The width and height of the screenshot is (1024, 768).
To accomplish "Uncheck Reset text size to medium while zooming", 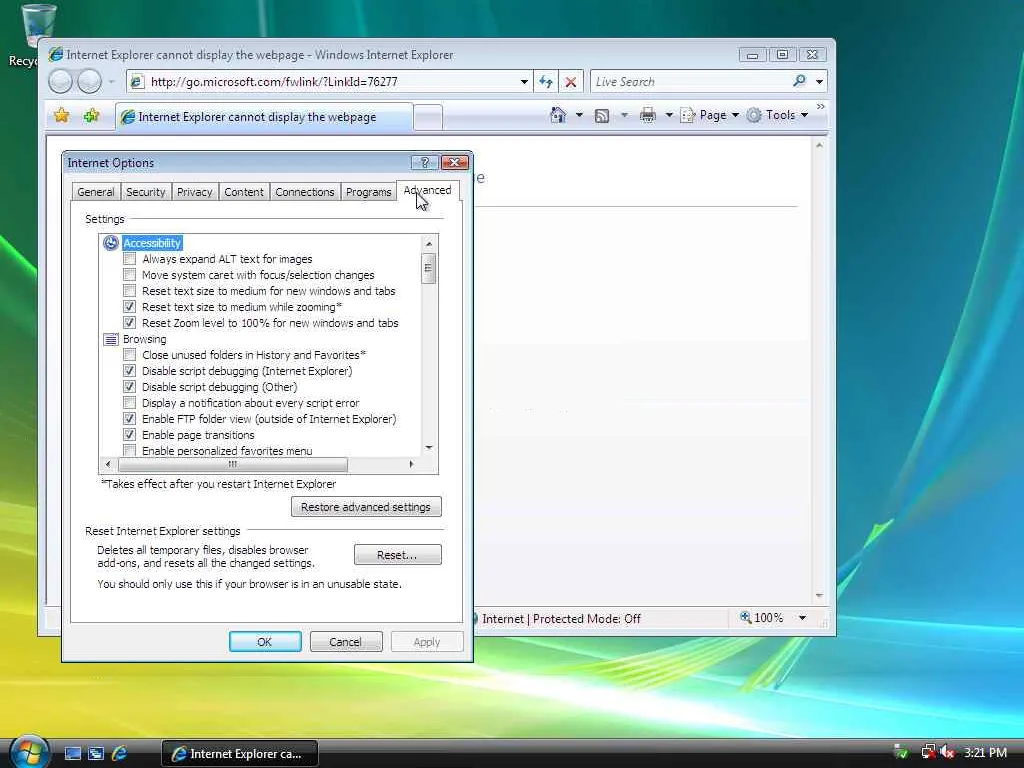I will (129, 307).
